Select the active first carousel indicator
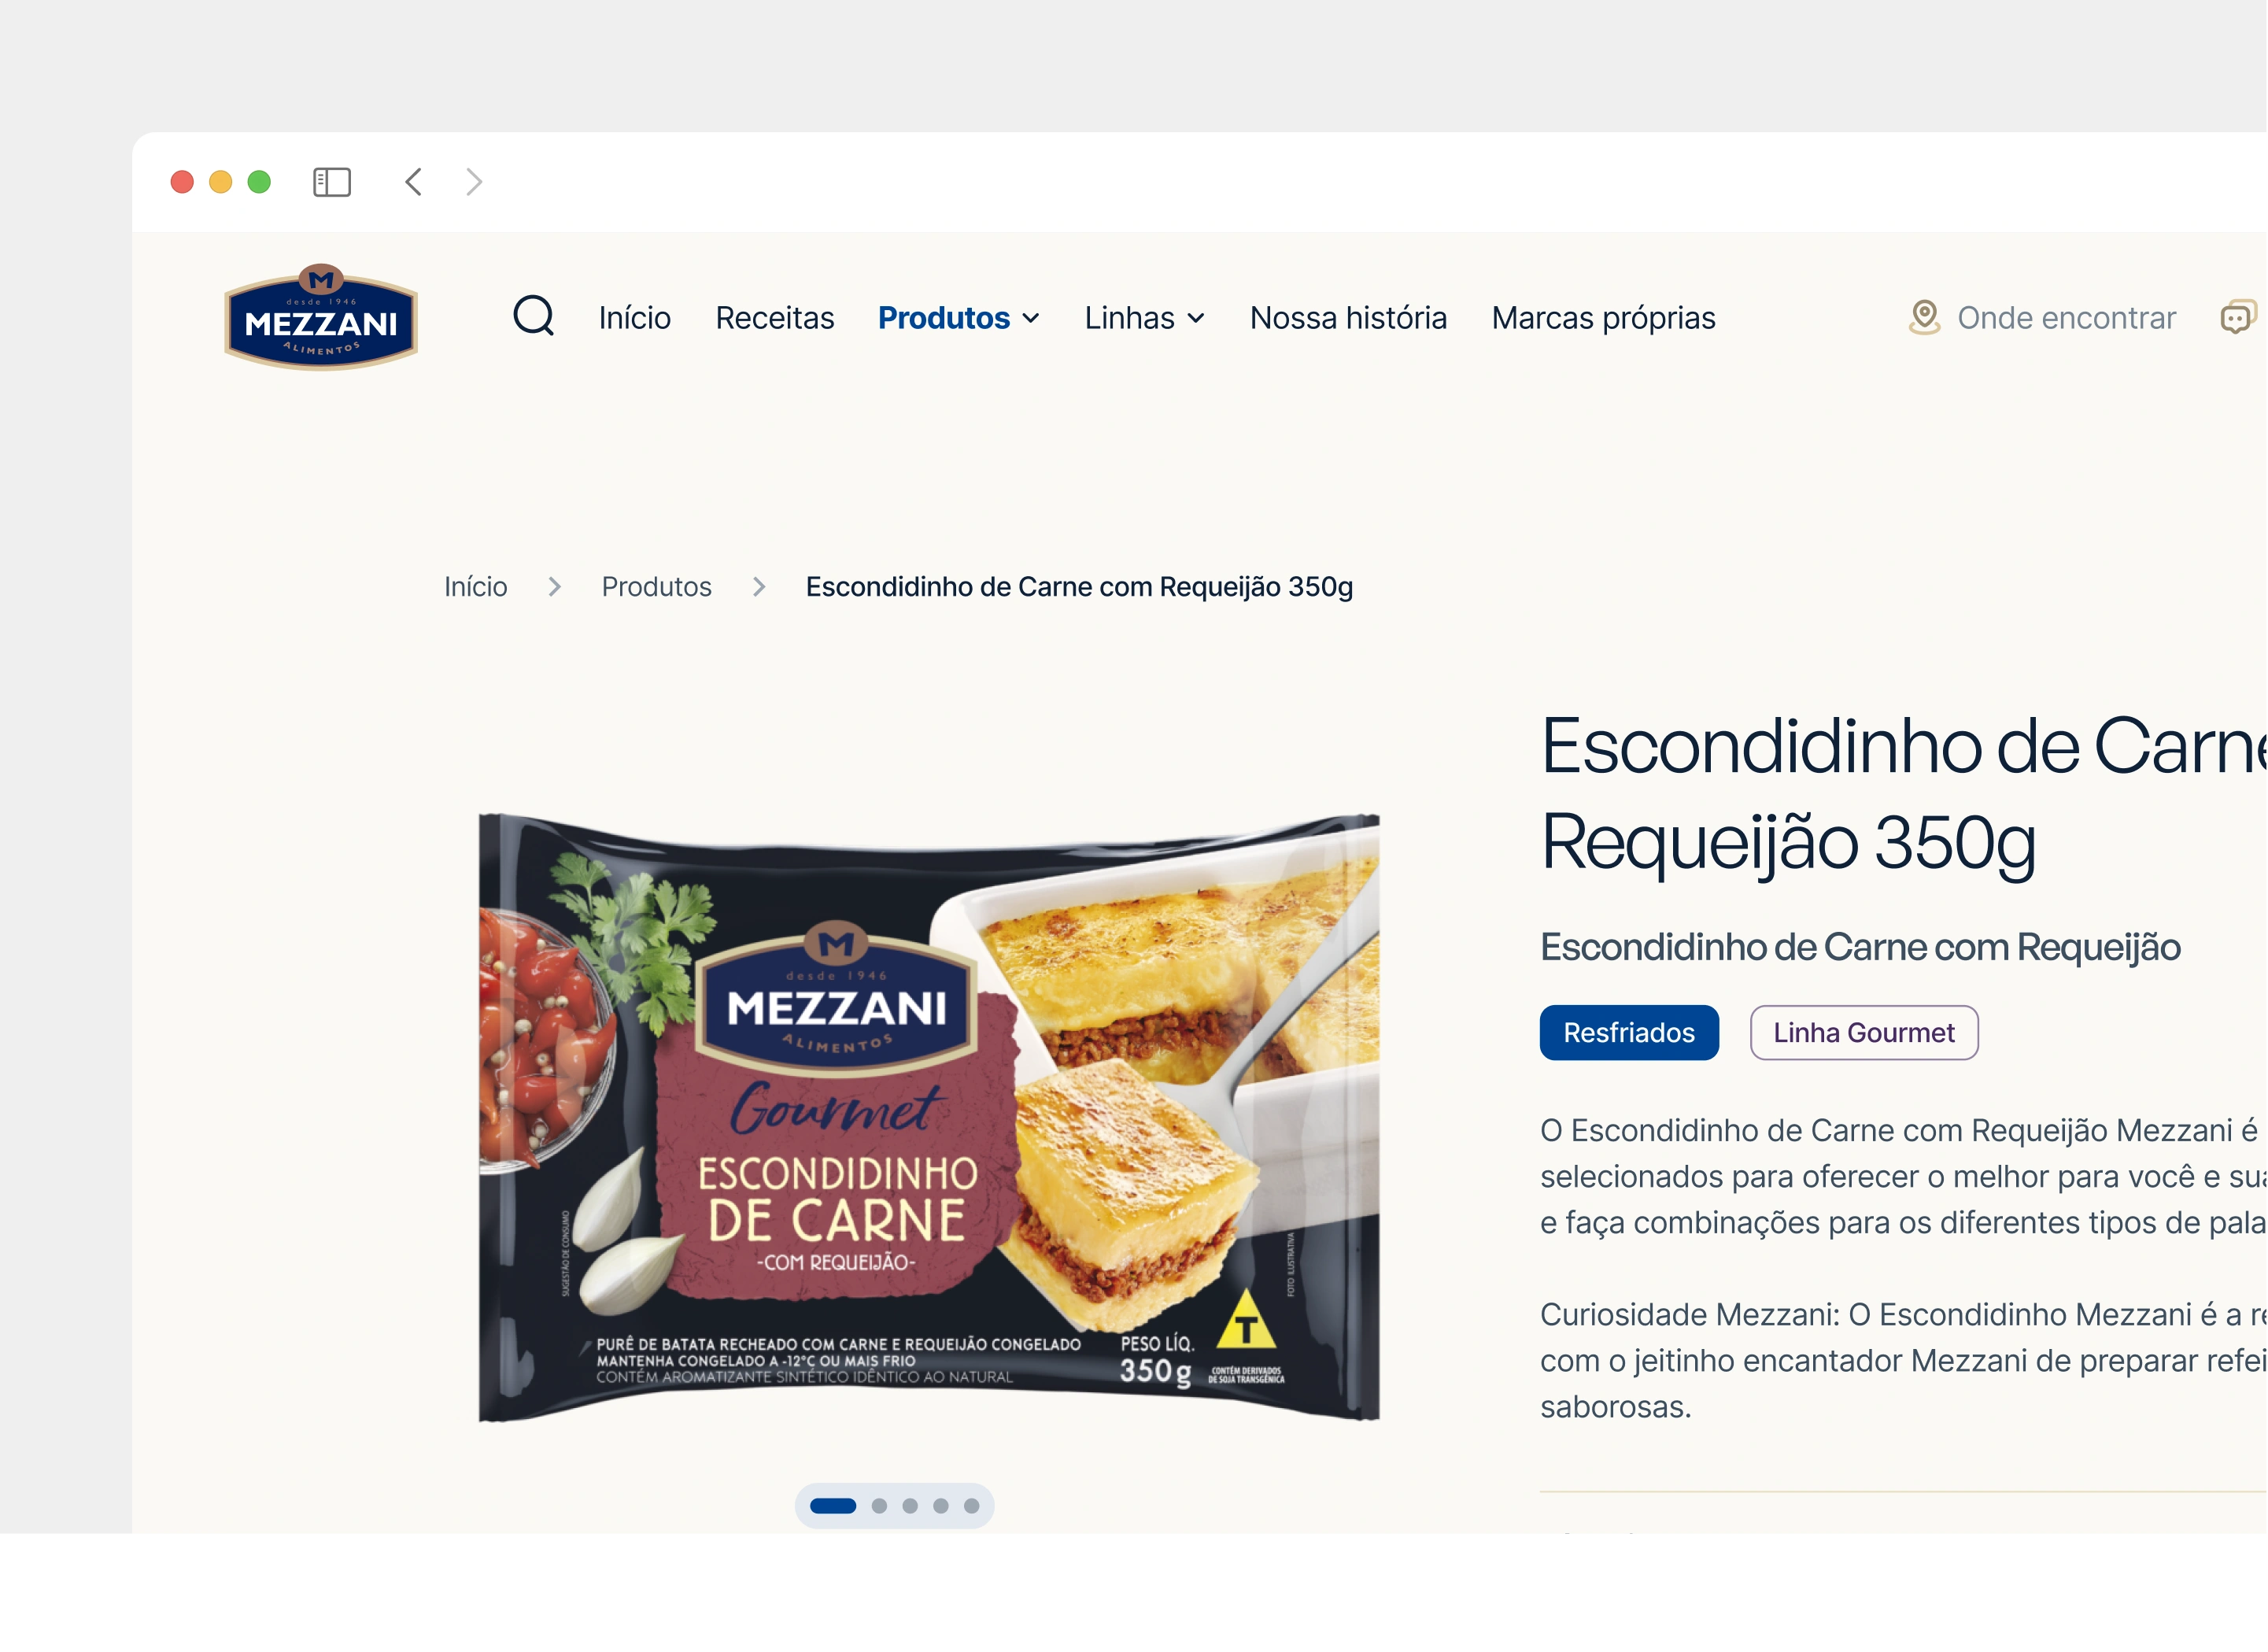2268x1652 pixels. 833,1506
